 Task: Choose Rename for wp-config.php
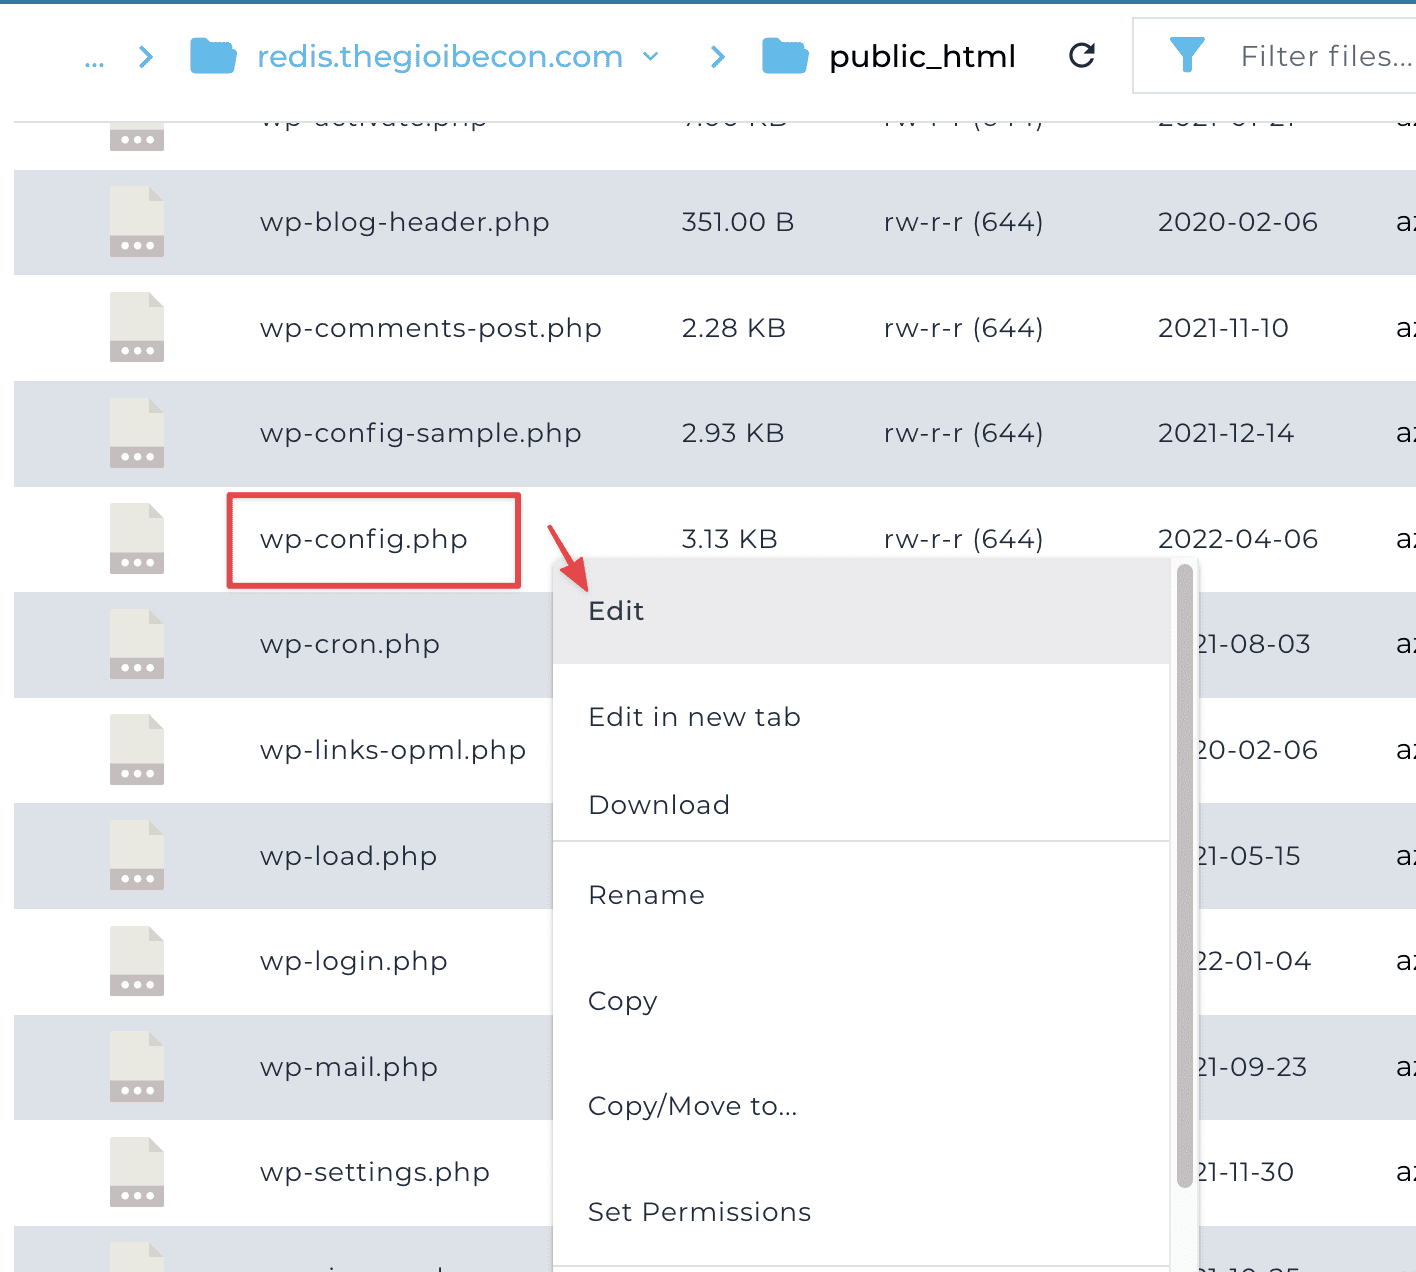pyautogui.click(x=646, y=894)
